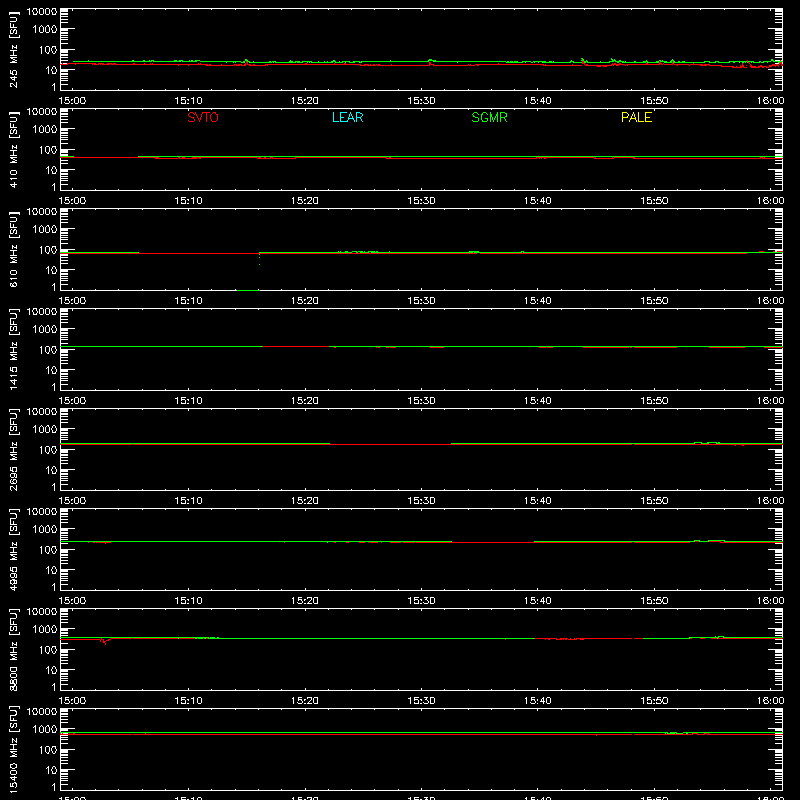
Task: Click the 10000 y-tick of 2695 MHz plot
Action: (42, 412)
